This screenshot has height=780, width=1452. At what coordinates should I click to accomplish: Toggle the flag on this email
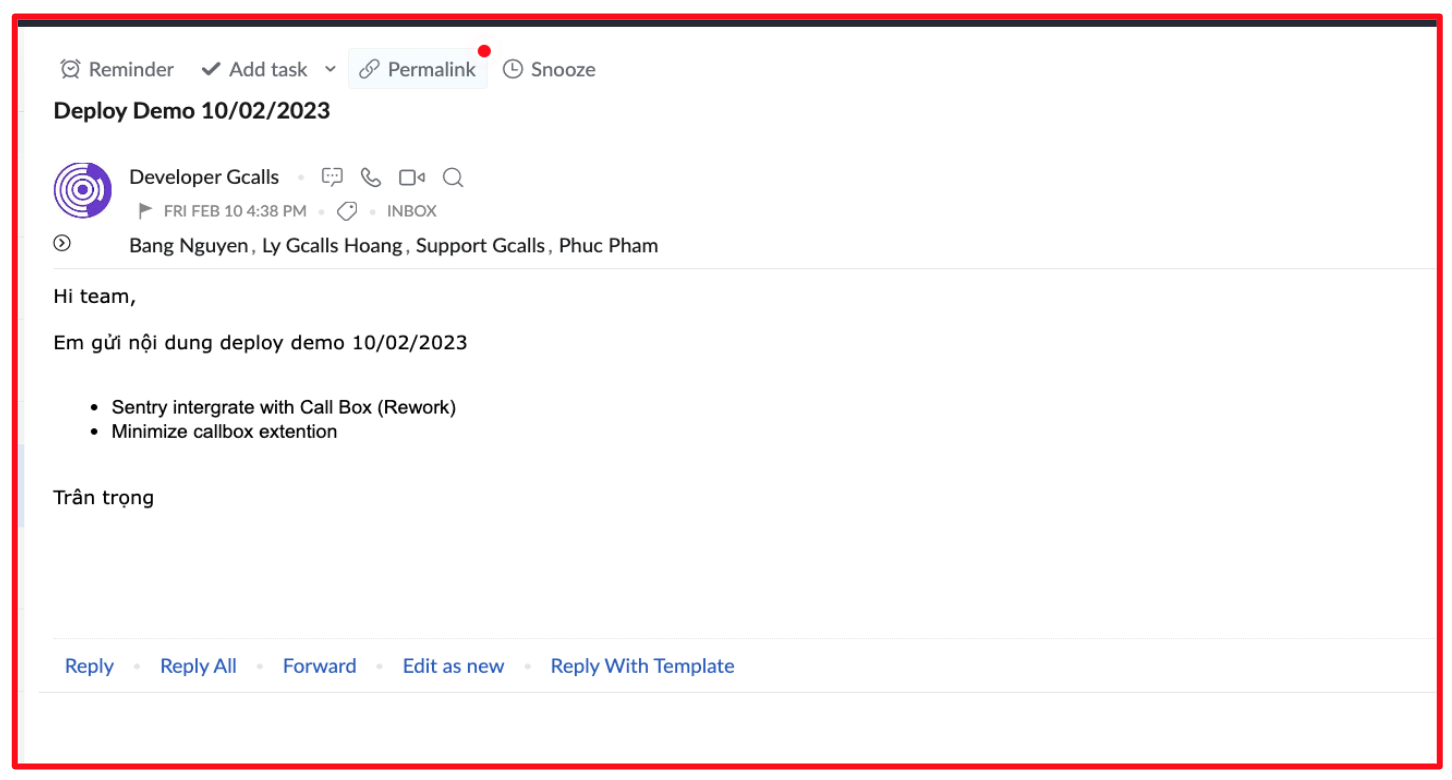click(x=145, y=211)
